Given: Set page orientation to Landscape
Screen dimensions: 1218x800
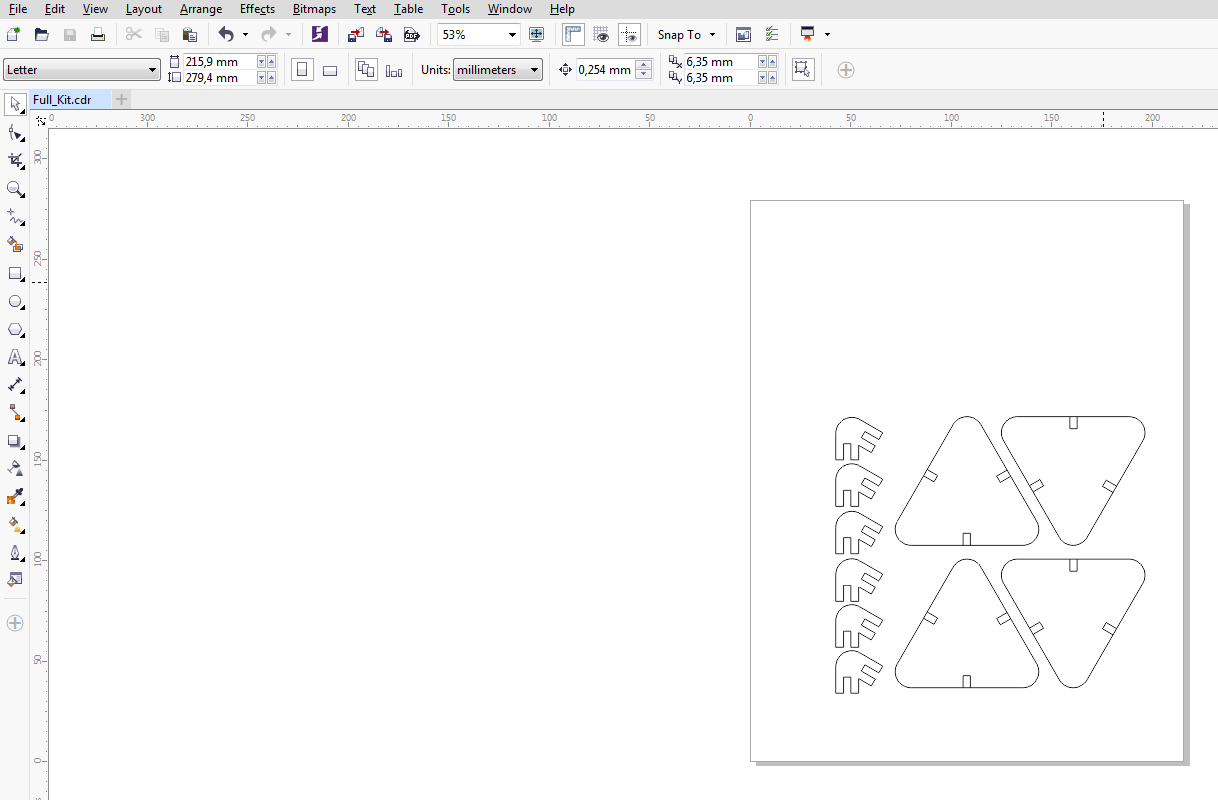Looking at the screenshot, I should 330,70.
